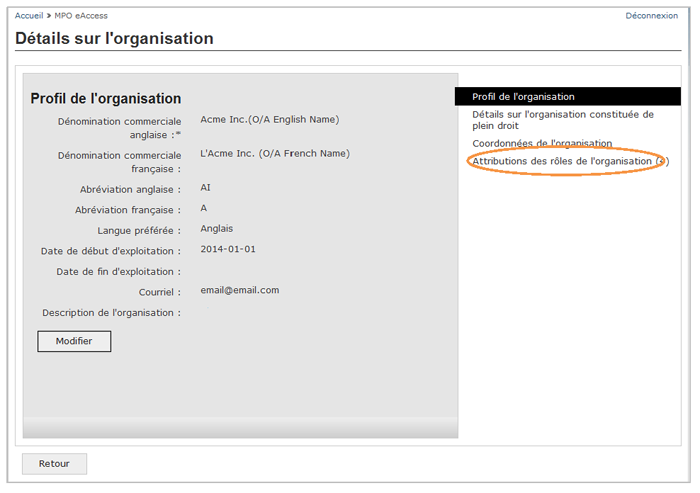Open Coordonnées de l'organisation menu item
700x493 pixels.
(542, 143)
